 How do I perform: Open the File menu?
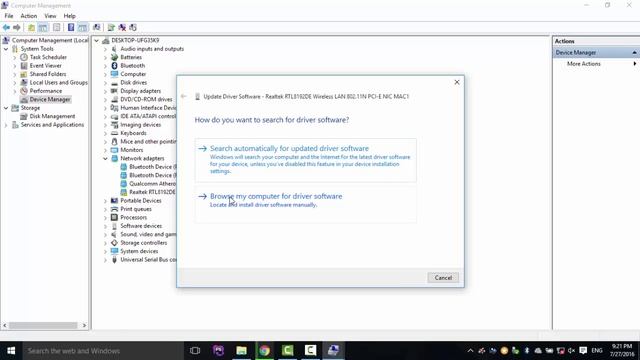pyautogui.click(x=9, y=16)
